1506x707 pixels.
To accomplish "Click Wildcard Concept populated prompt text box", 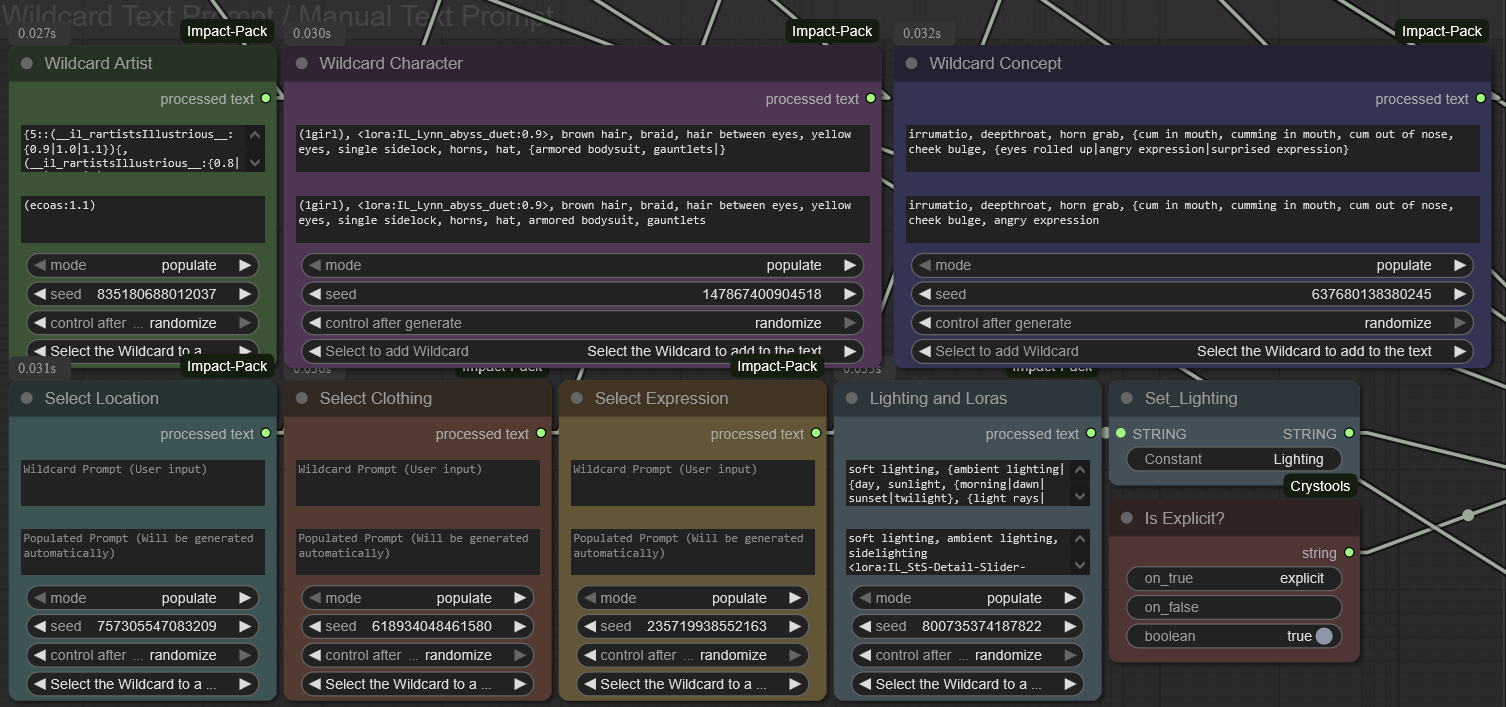I will pos(1192,219).
